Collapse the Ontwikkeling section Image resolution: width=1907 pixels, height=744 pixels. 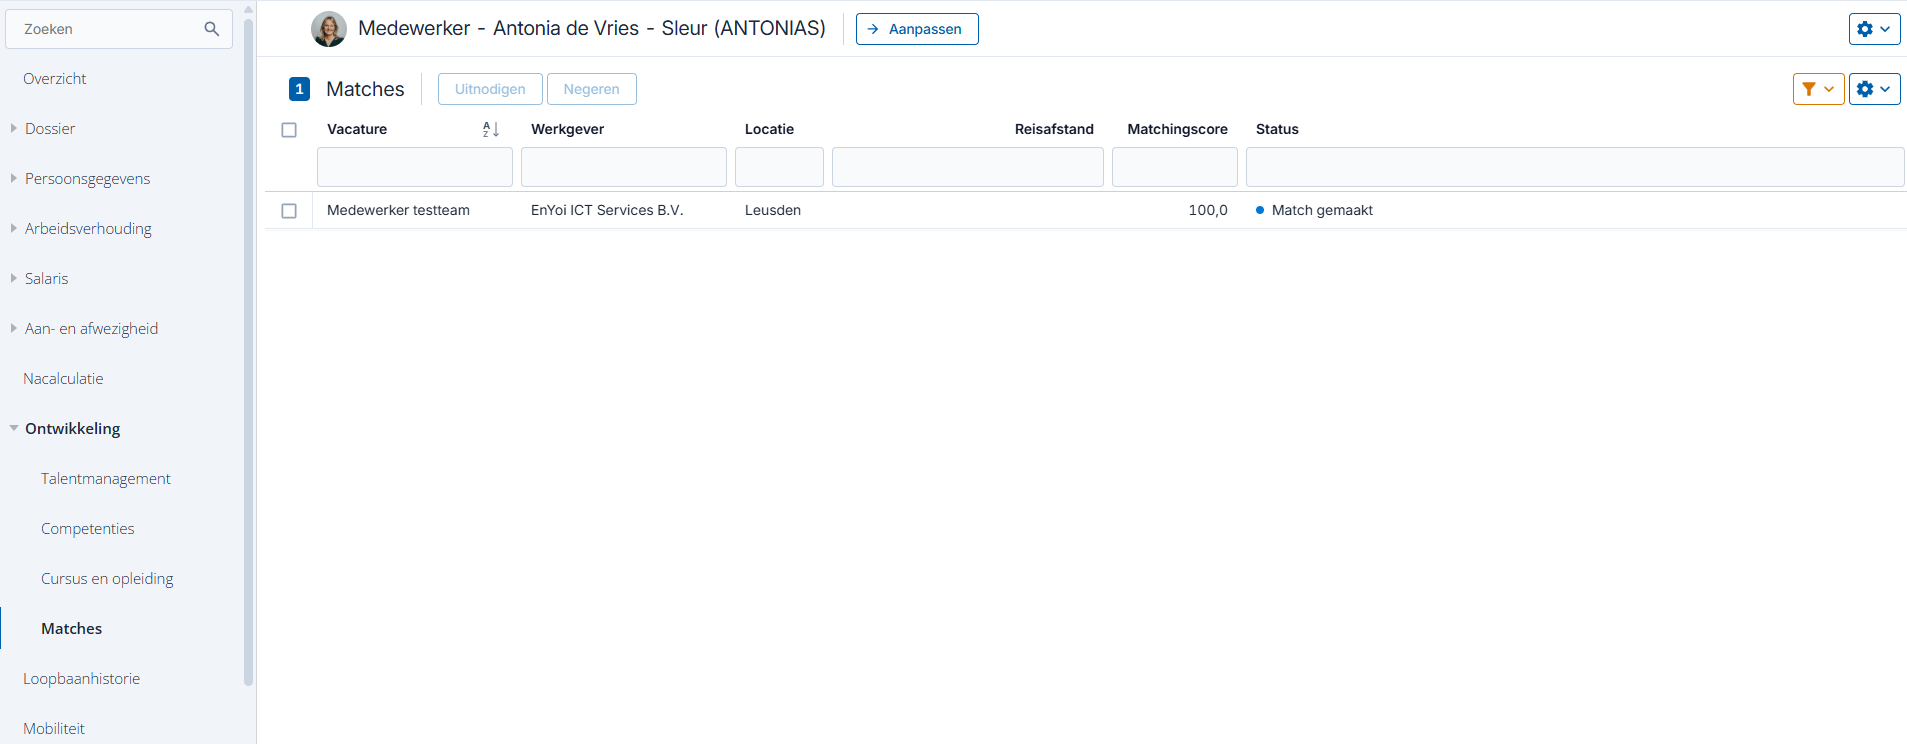(13, 428)
